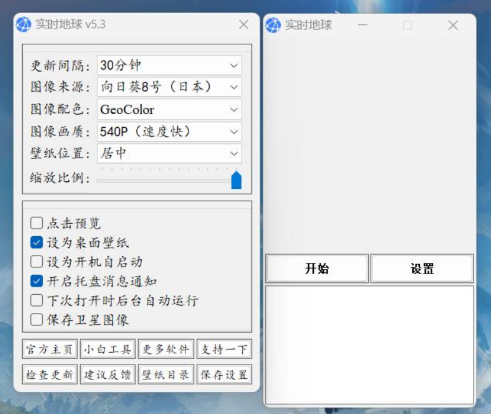This screenshot has height=414, width=491.
Task: Enable the 点击预览 checkbox
Action: 36,223
